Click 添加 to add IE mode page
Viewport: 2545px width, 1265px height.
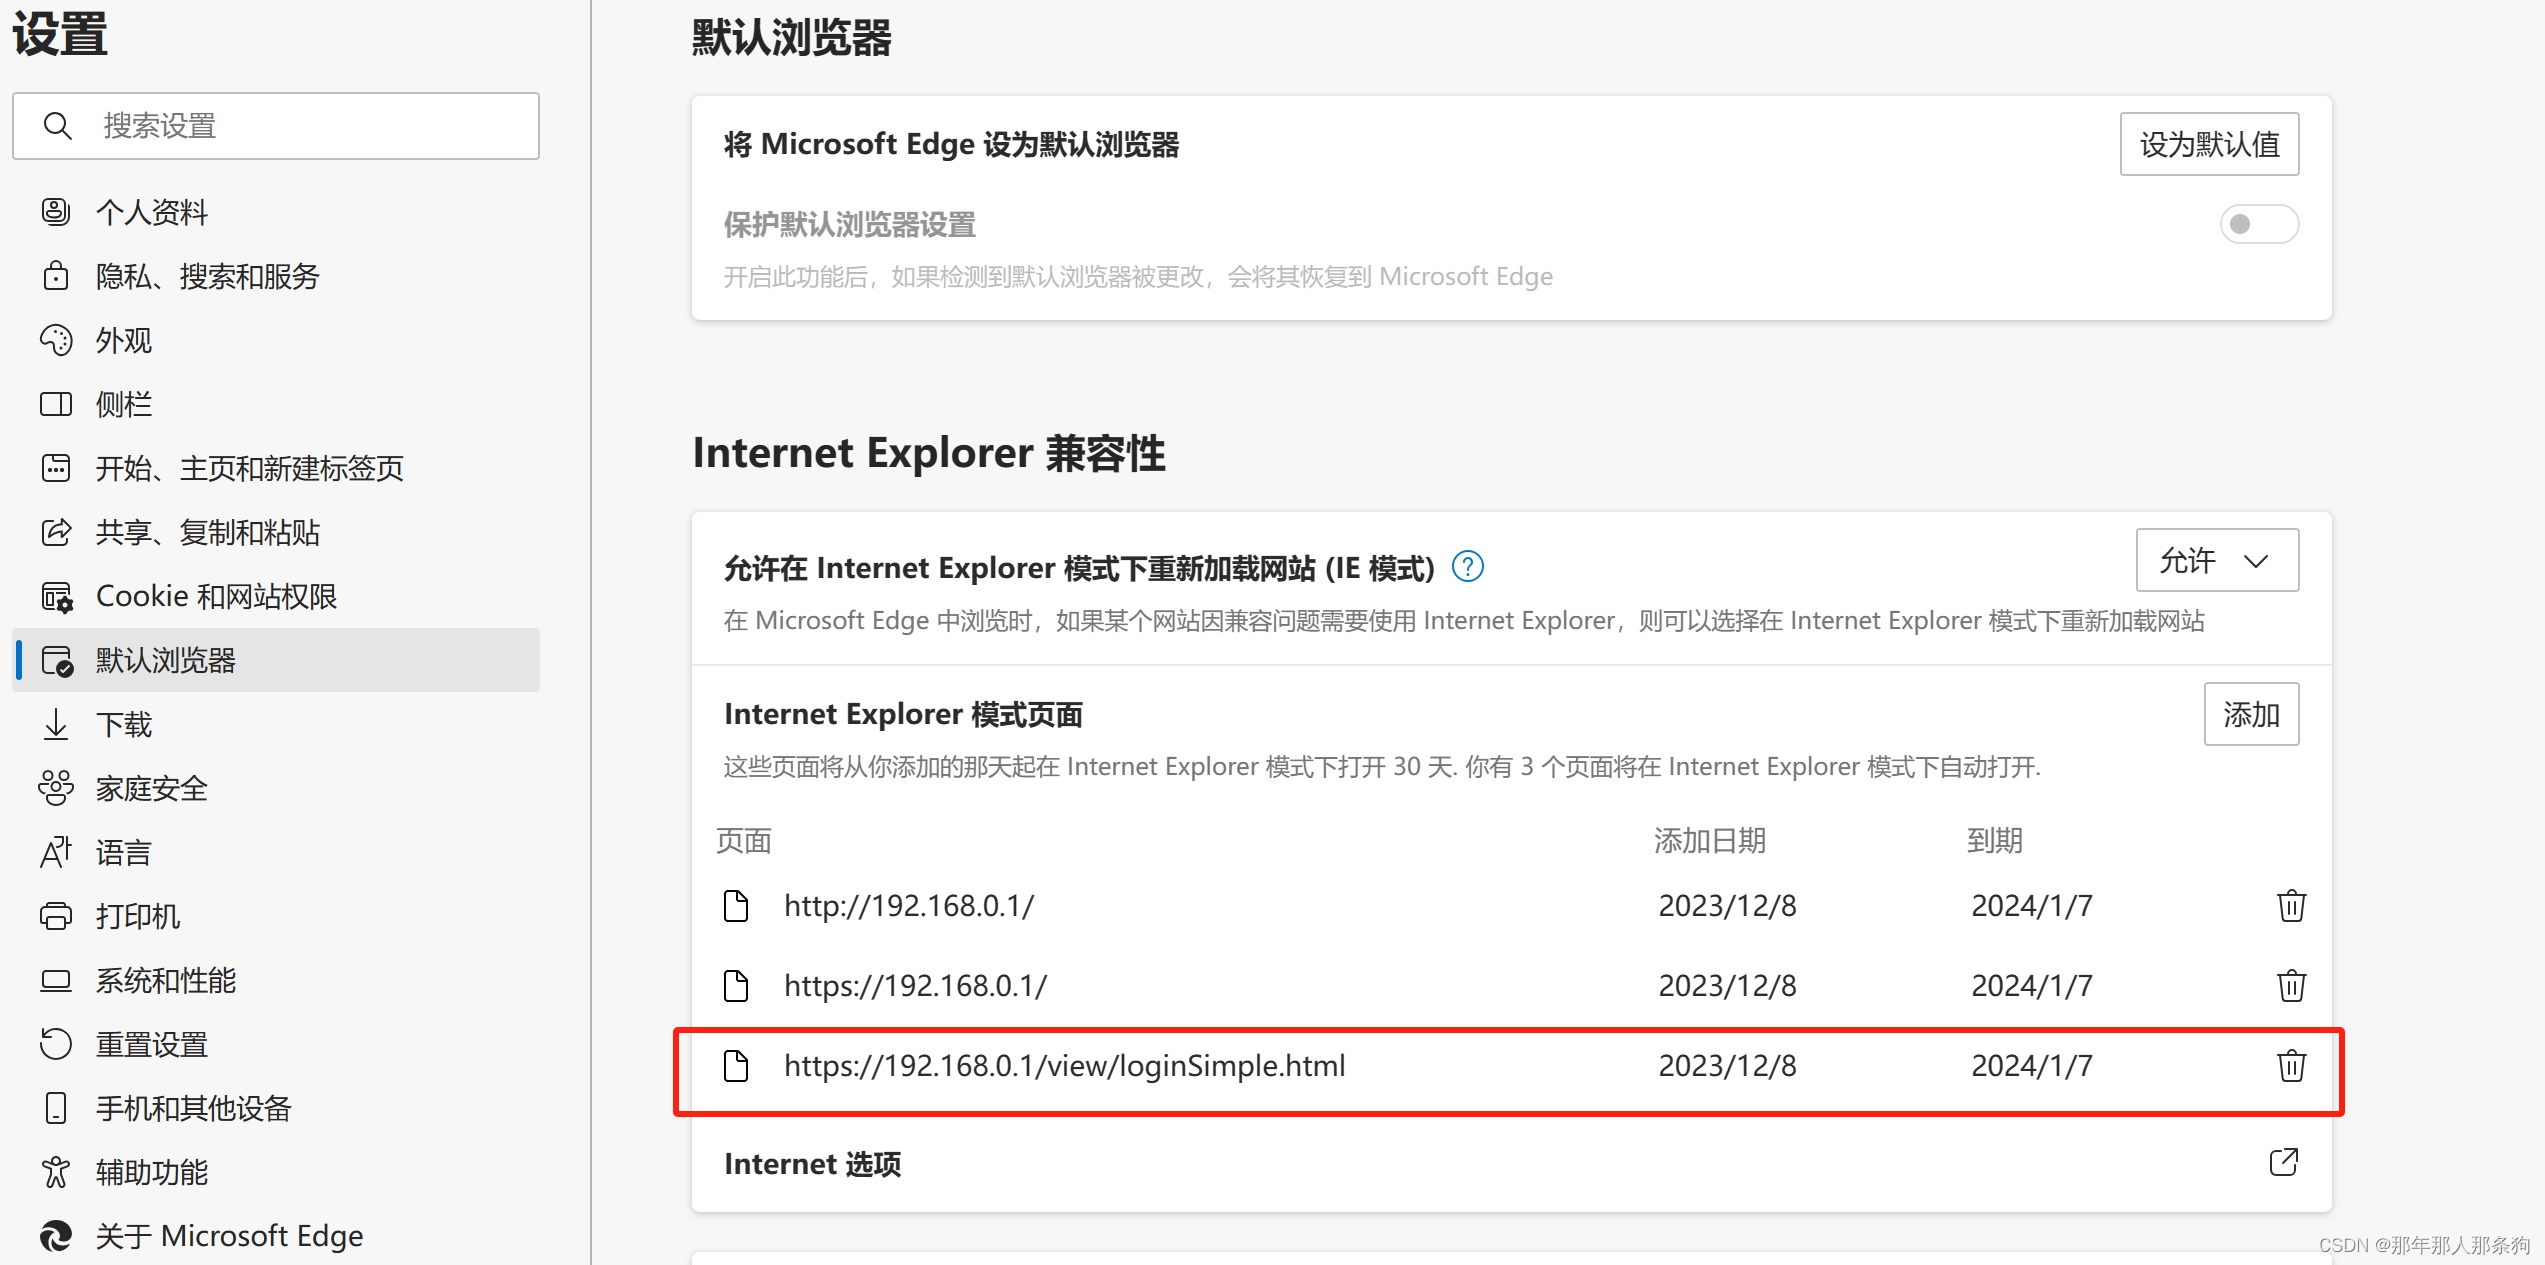pyautogui.click(x=2251, y=714)
